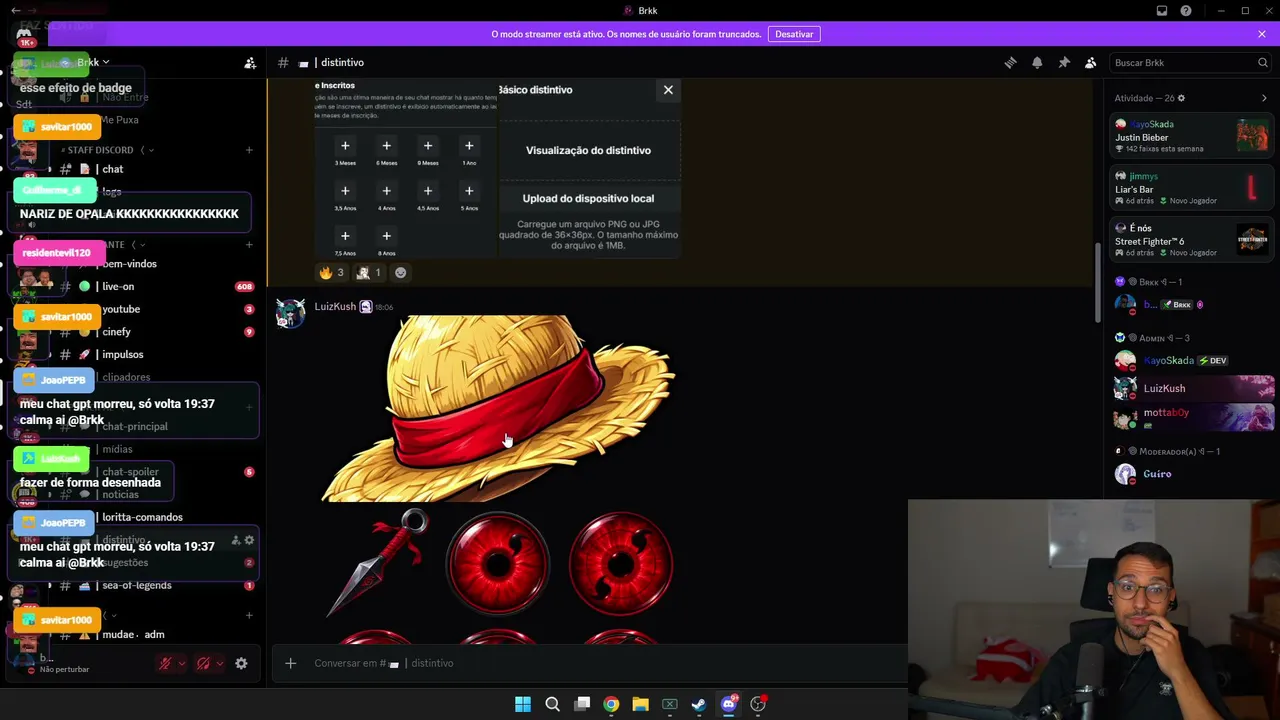Toggle headphone deafen
The height and width of the screenshot is (720, 1280).
coord(203,663)
